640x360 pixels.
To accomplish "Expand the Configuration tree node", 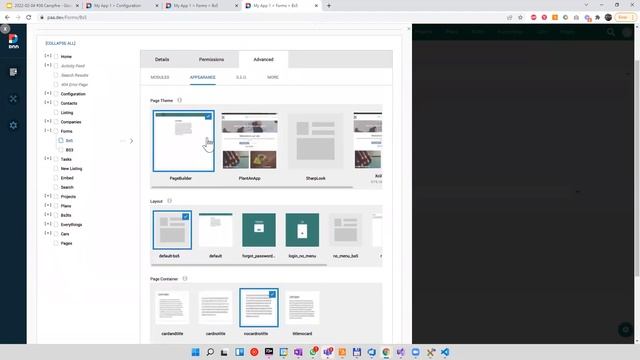I will [x=48, y=93].
